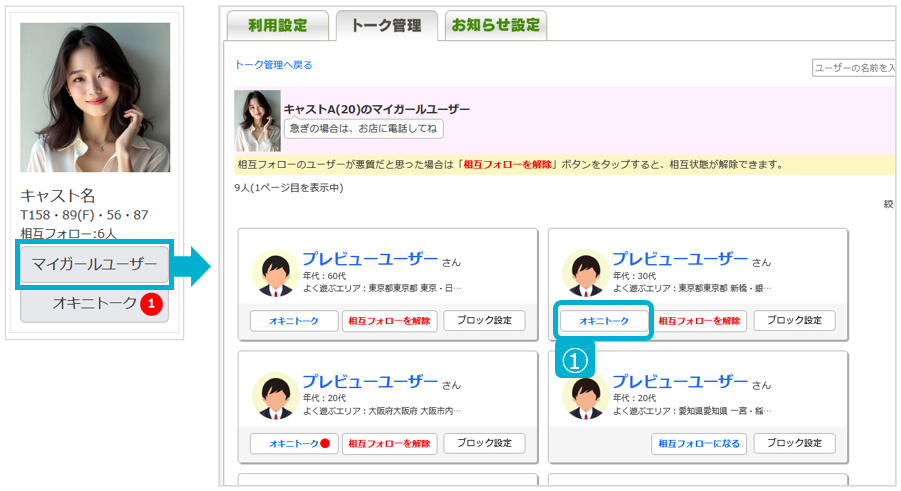Click the avatar icon of the 60代 user
The width and height of the screenshot is (901, 491).
click(273, 273)
